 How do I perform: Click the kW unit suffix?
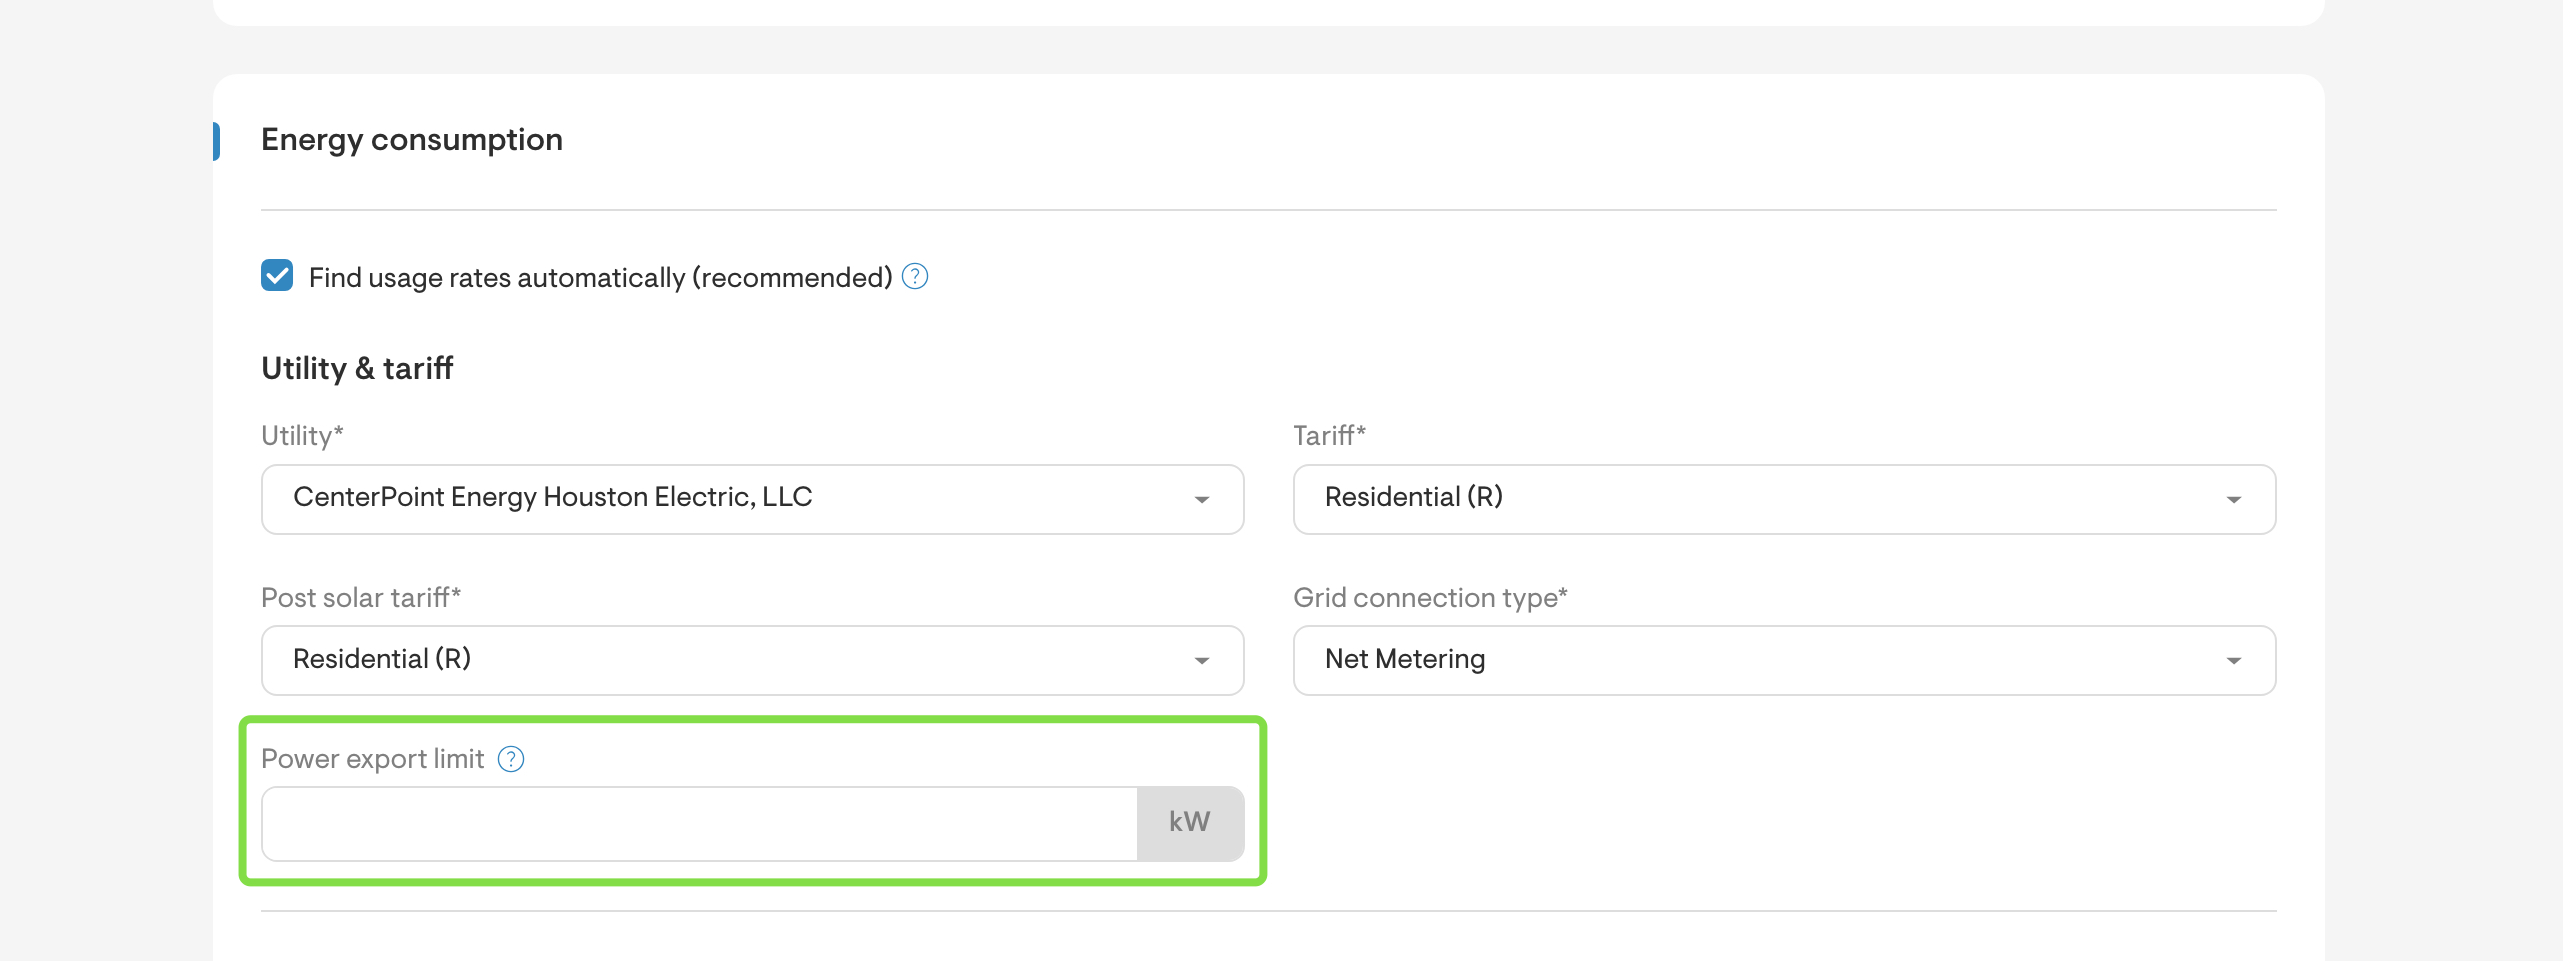pyautogui.click(x=1189, y=823)
